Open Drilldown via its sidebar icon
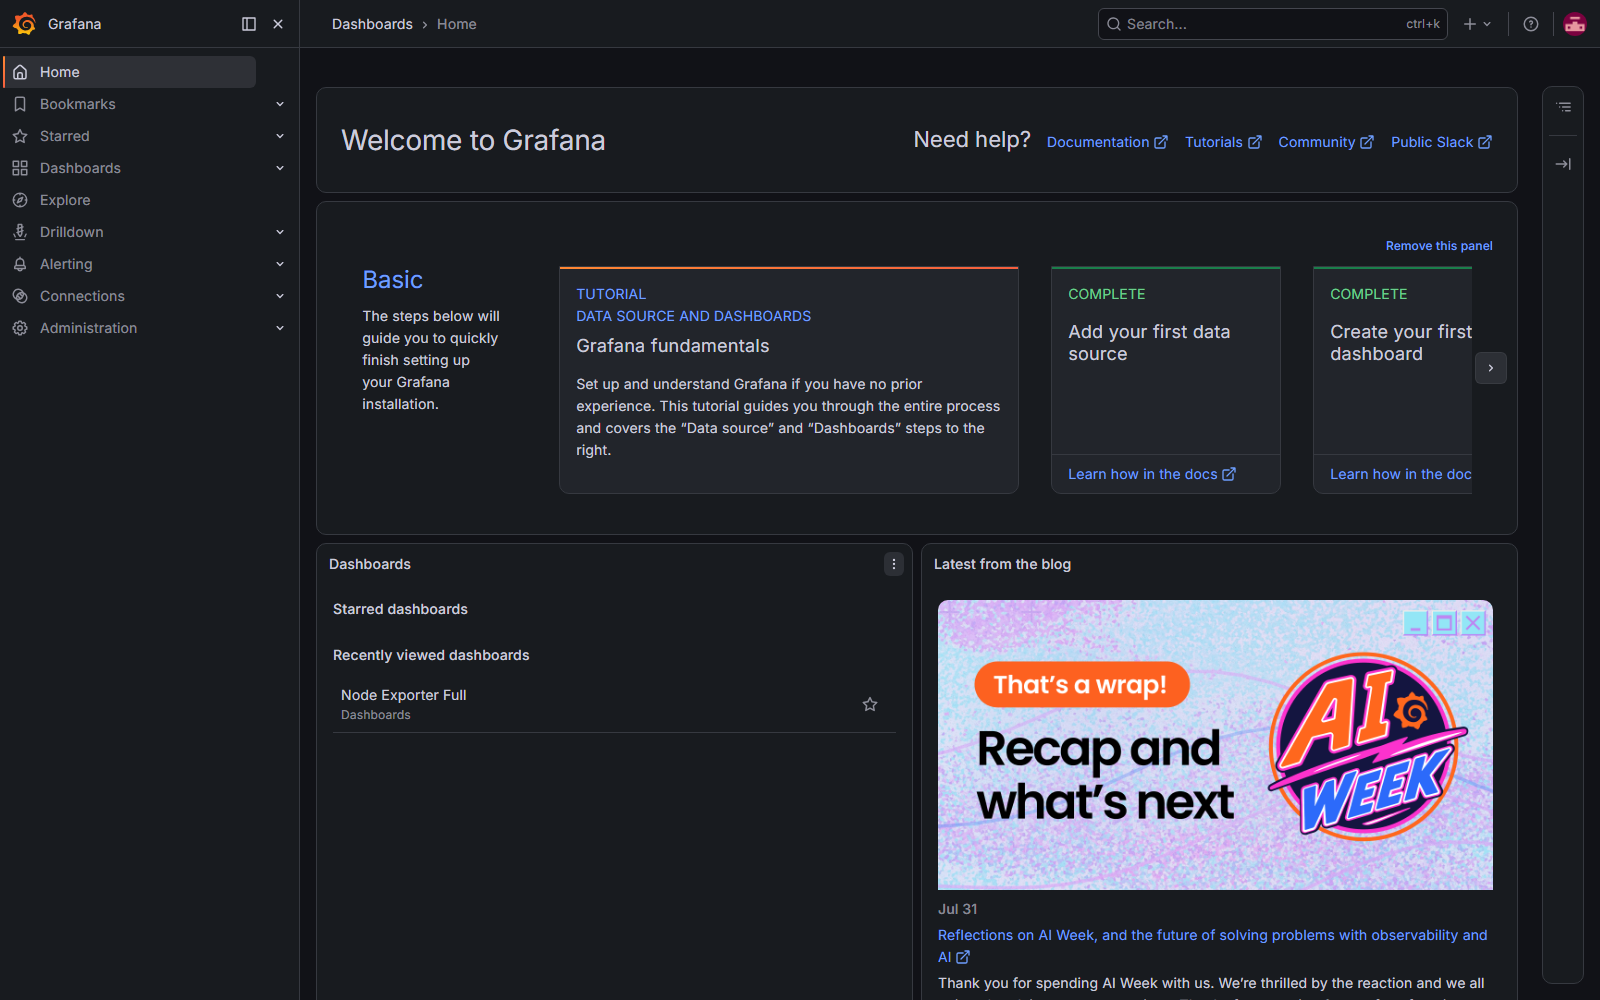 click(20, 232)
